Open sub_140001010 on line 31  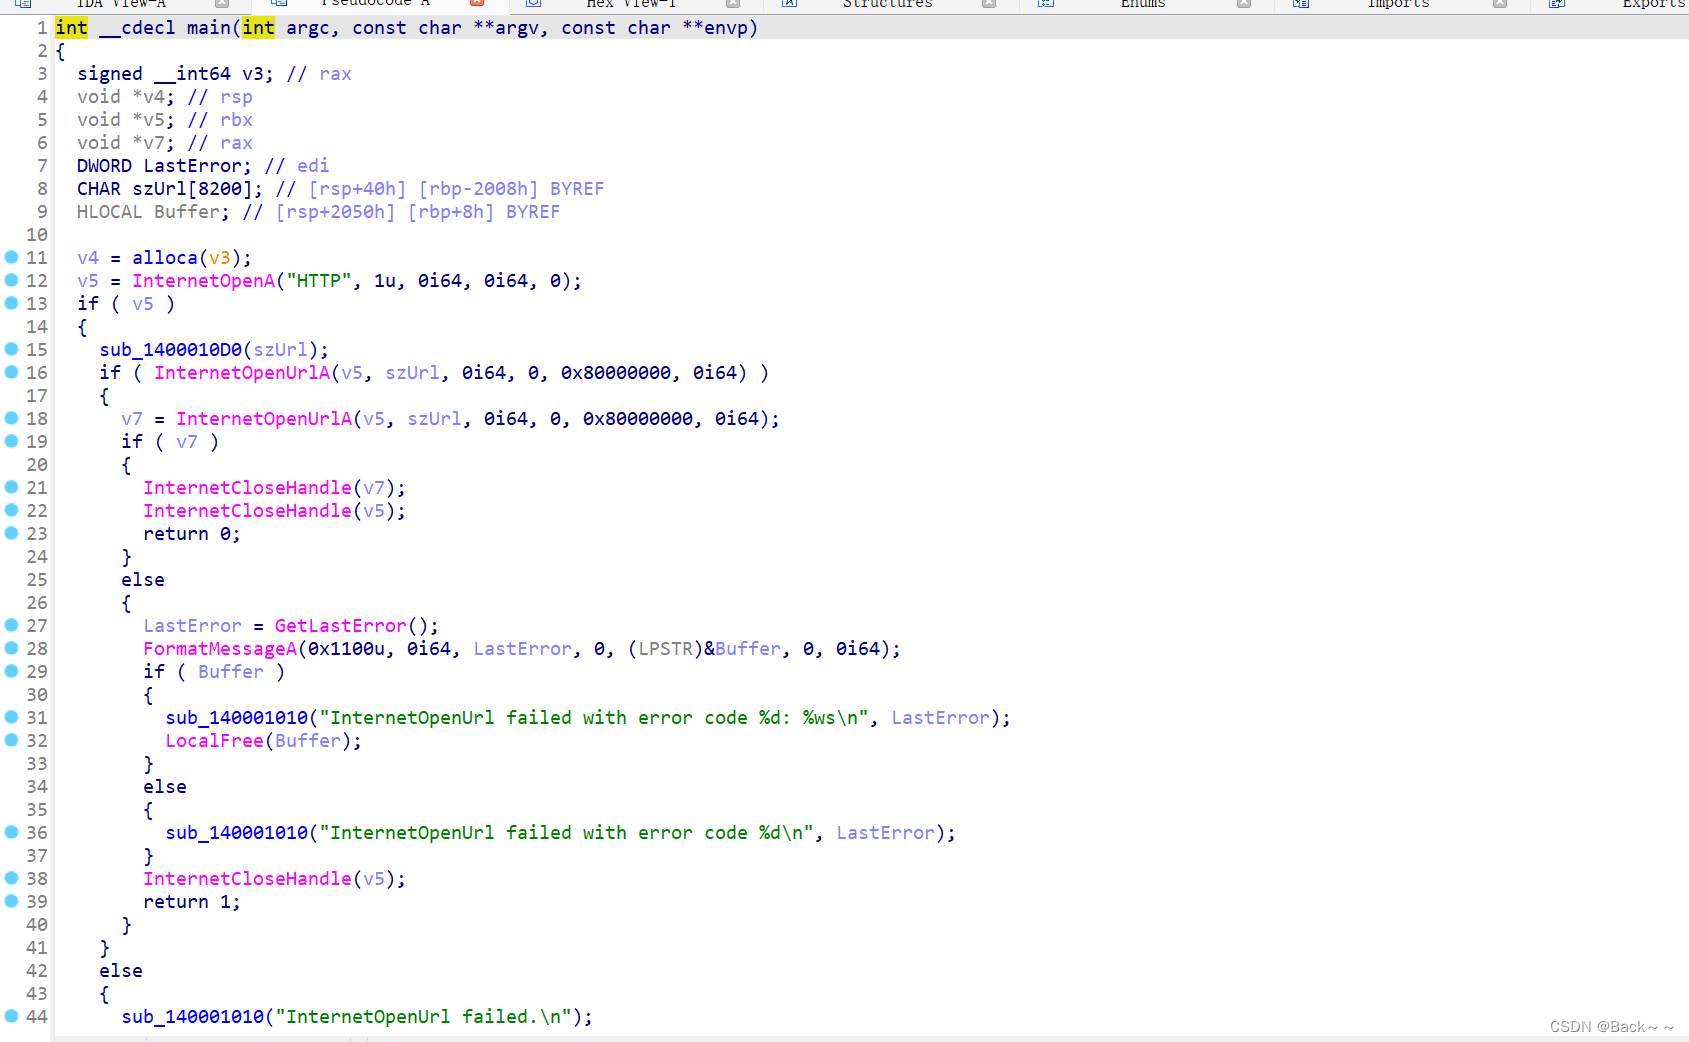(x=237, y=718)
